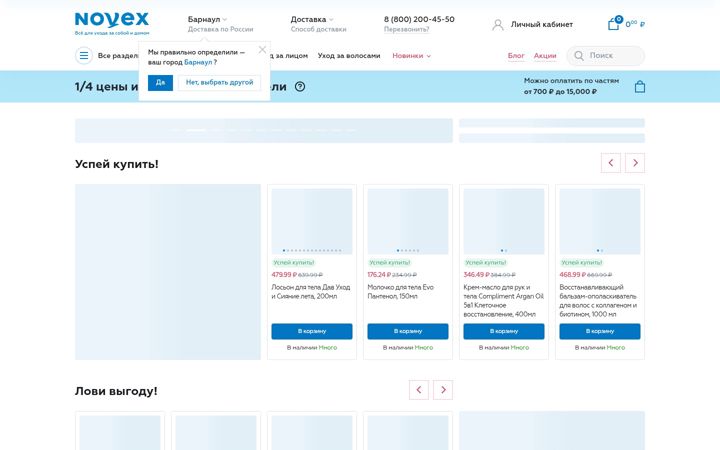
Task: Click the бальзам-ополаскиватель product image placeholder
Action: [600, 221]
